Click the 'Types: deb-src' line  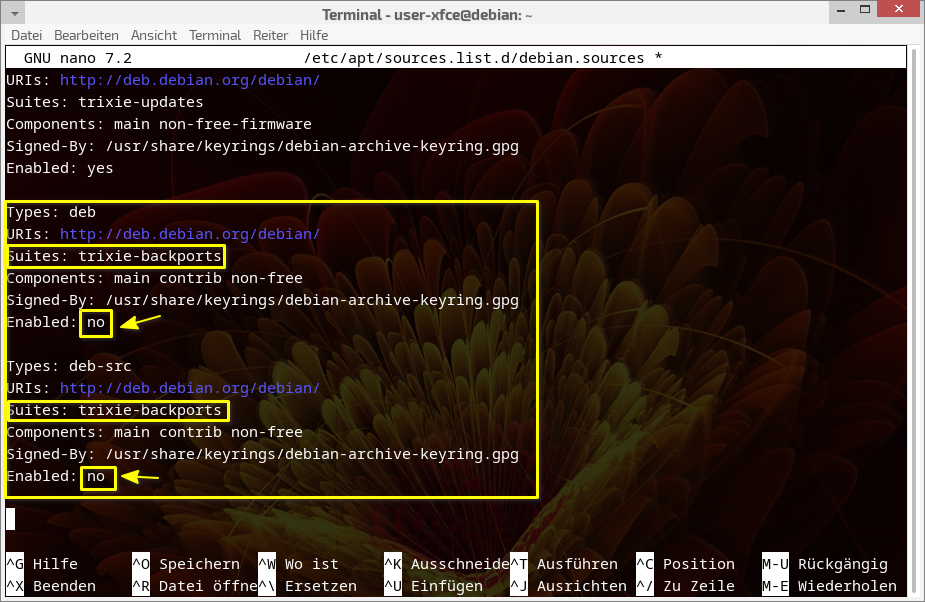tap(68, 367)
